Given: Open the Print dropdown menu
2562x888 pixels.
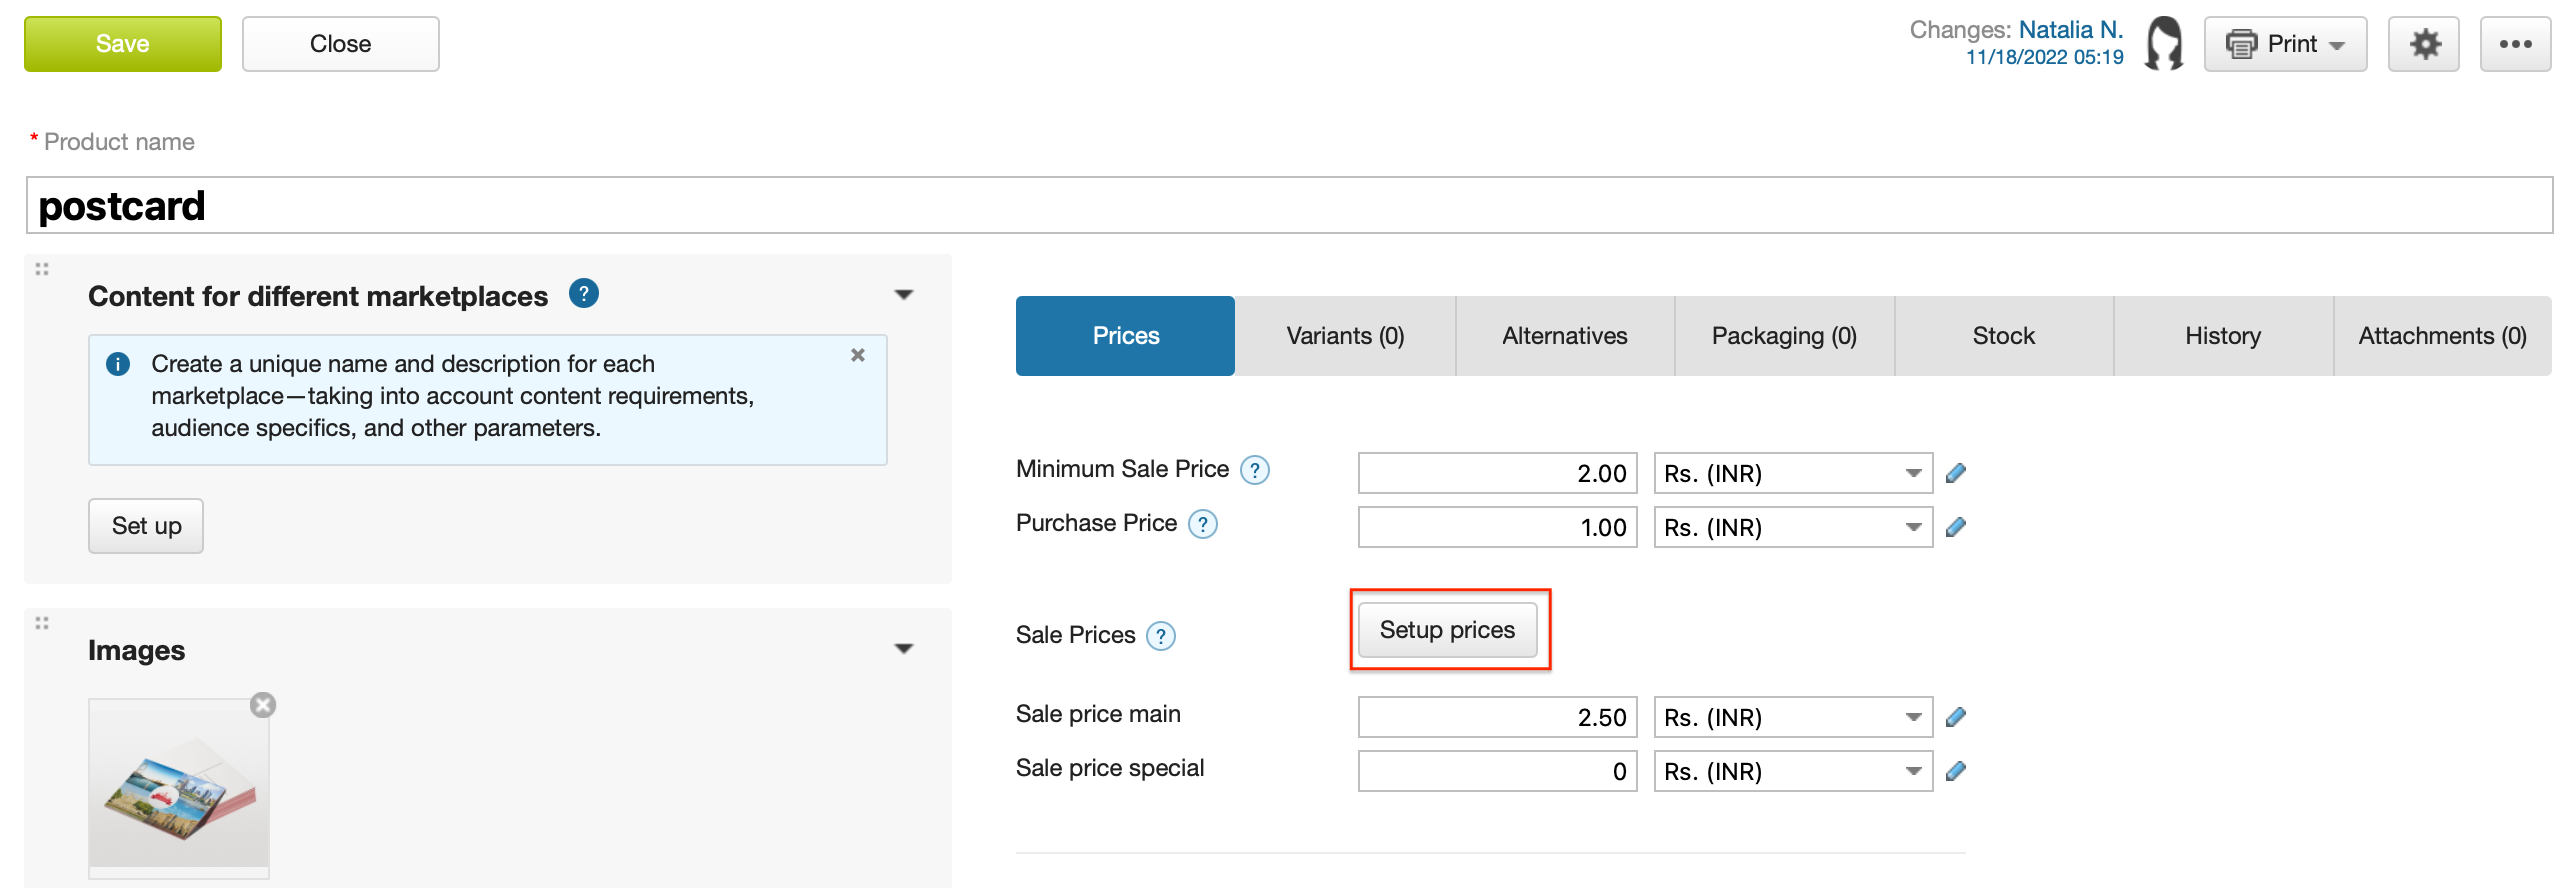Looking at the screenshot, I should point(2285,44).
